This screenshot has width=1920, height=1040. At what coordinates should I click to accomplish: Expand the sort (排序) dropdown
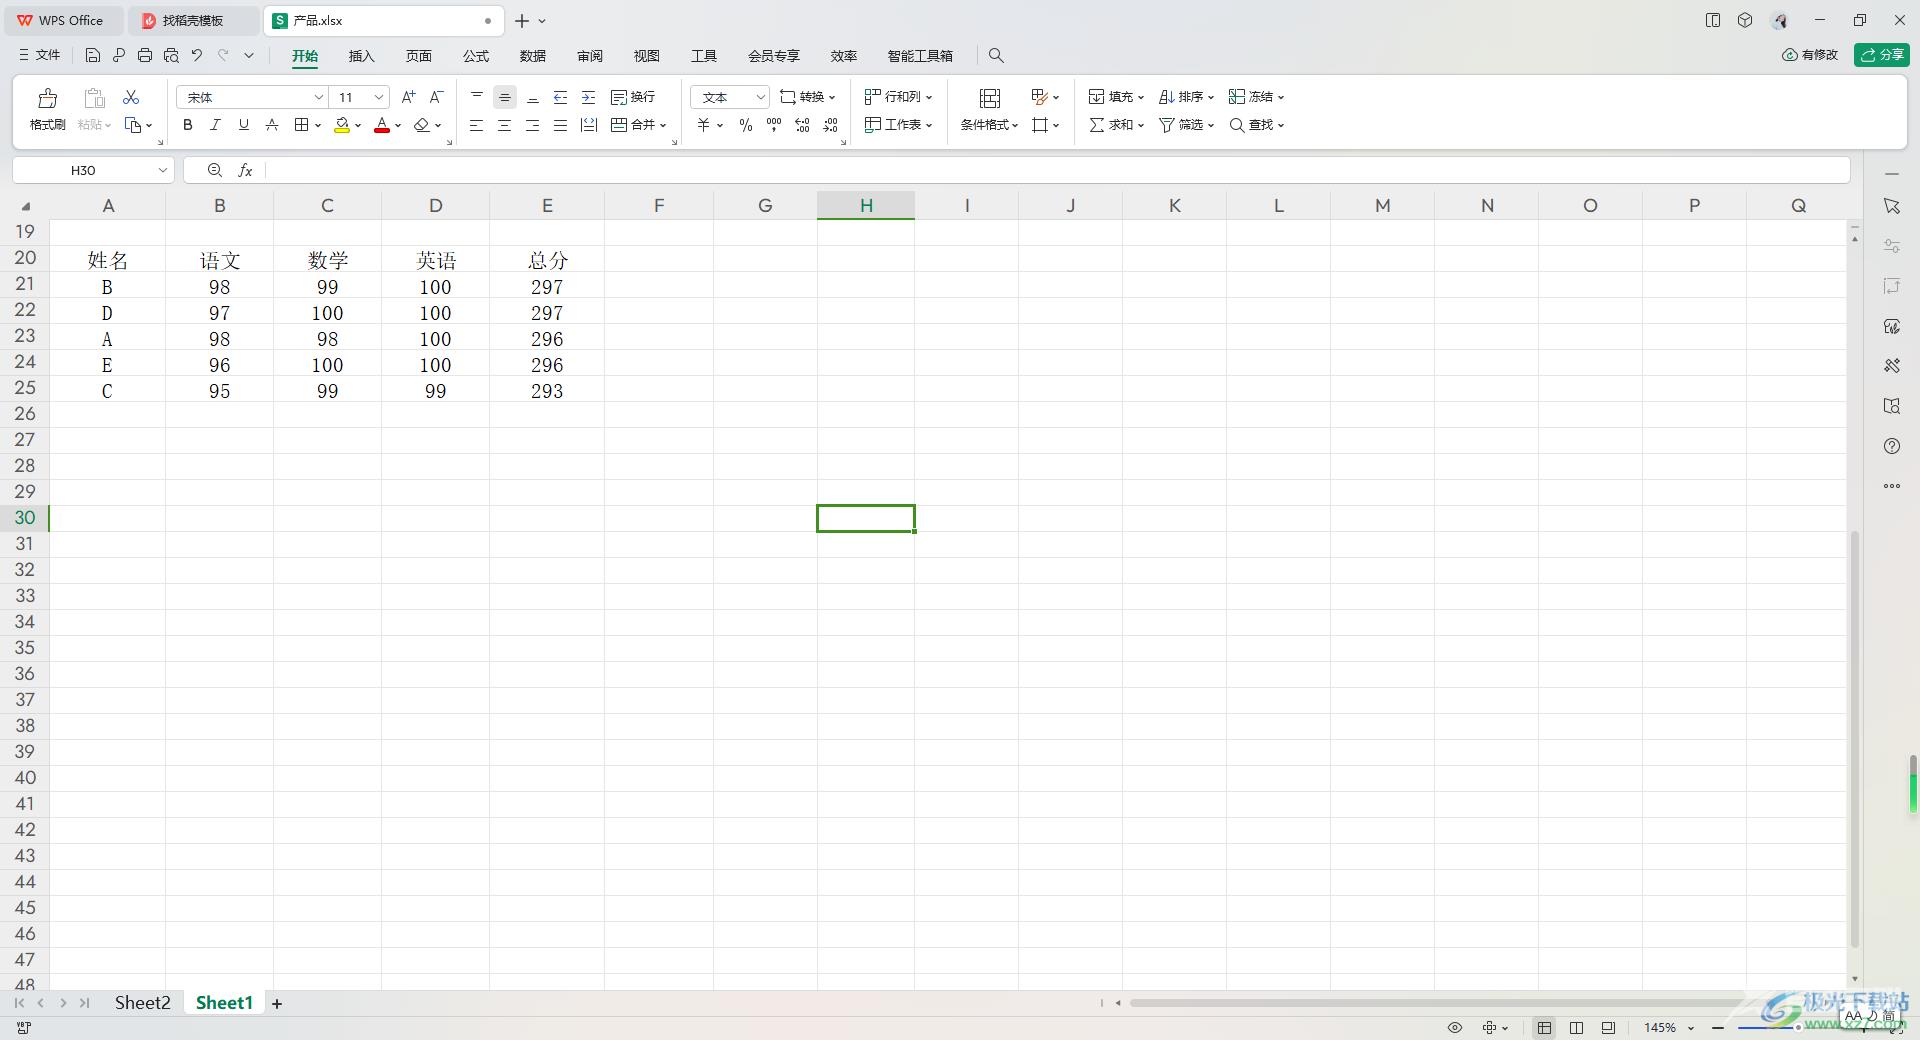(x=1211, y=98)
